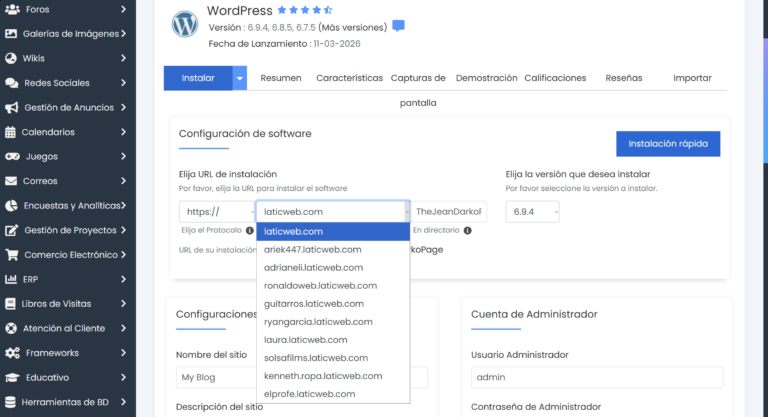Select adrianeli.laticweb.com from domain list

click(x=333, y=268)
